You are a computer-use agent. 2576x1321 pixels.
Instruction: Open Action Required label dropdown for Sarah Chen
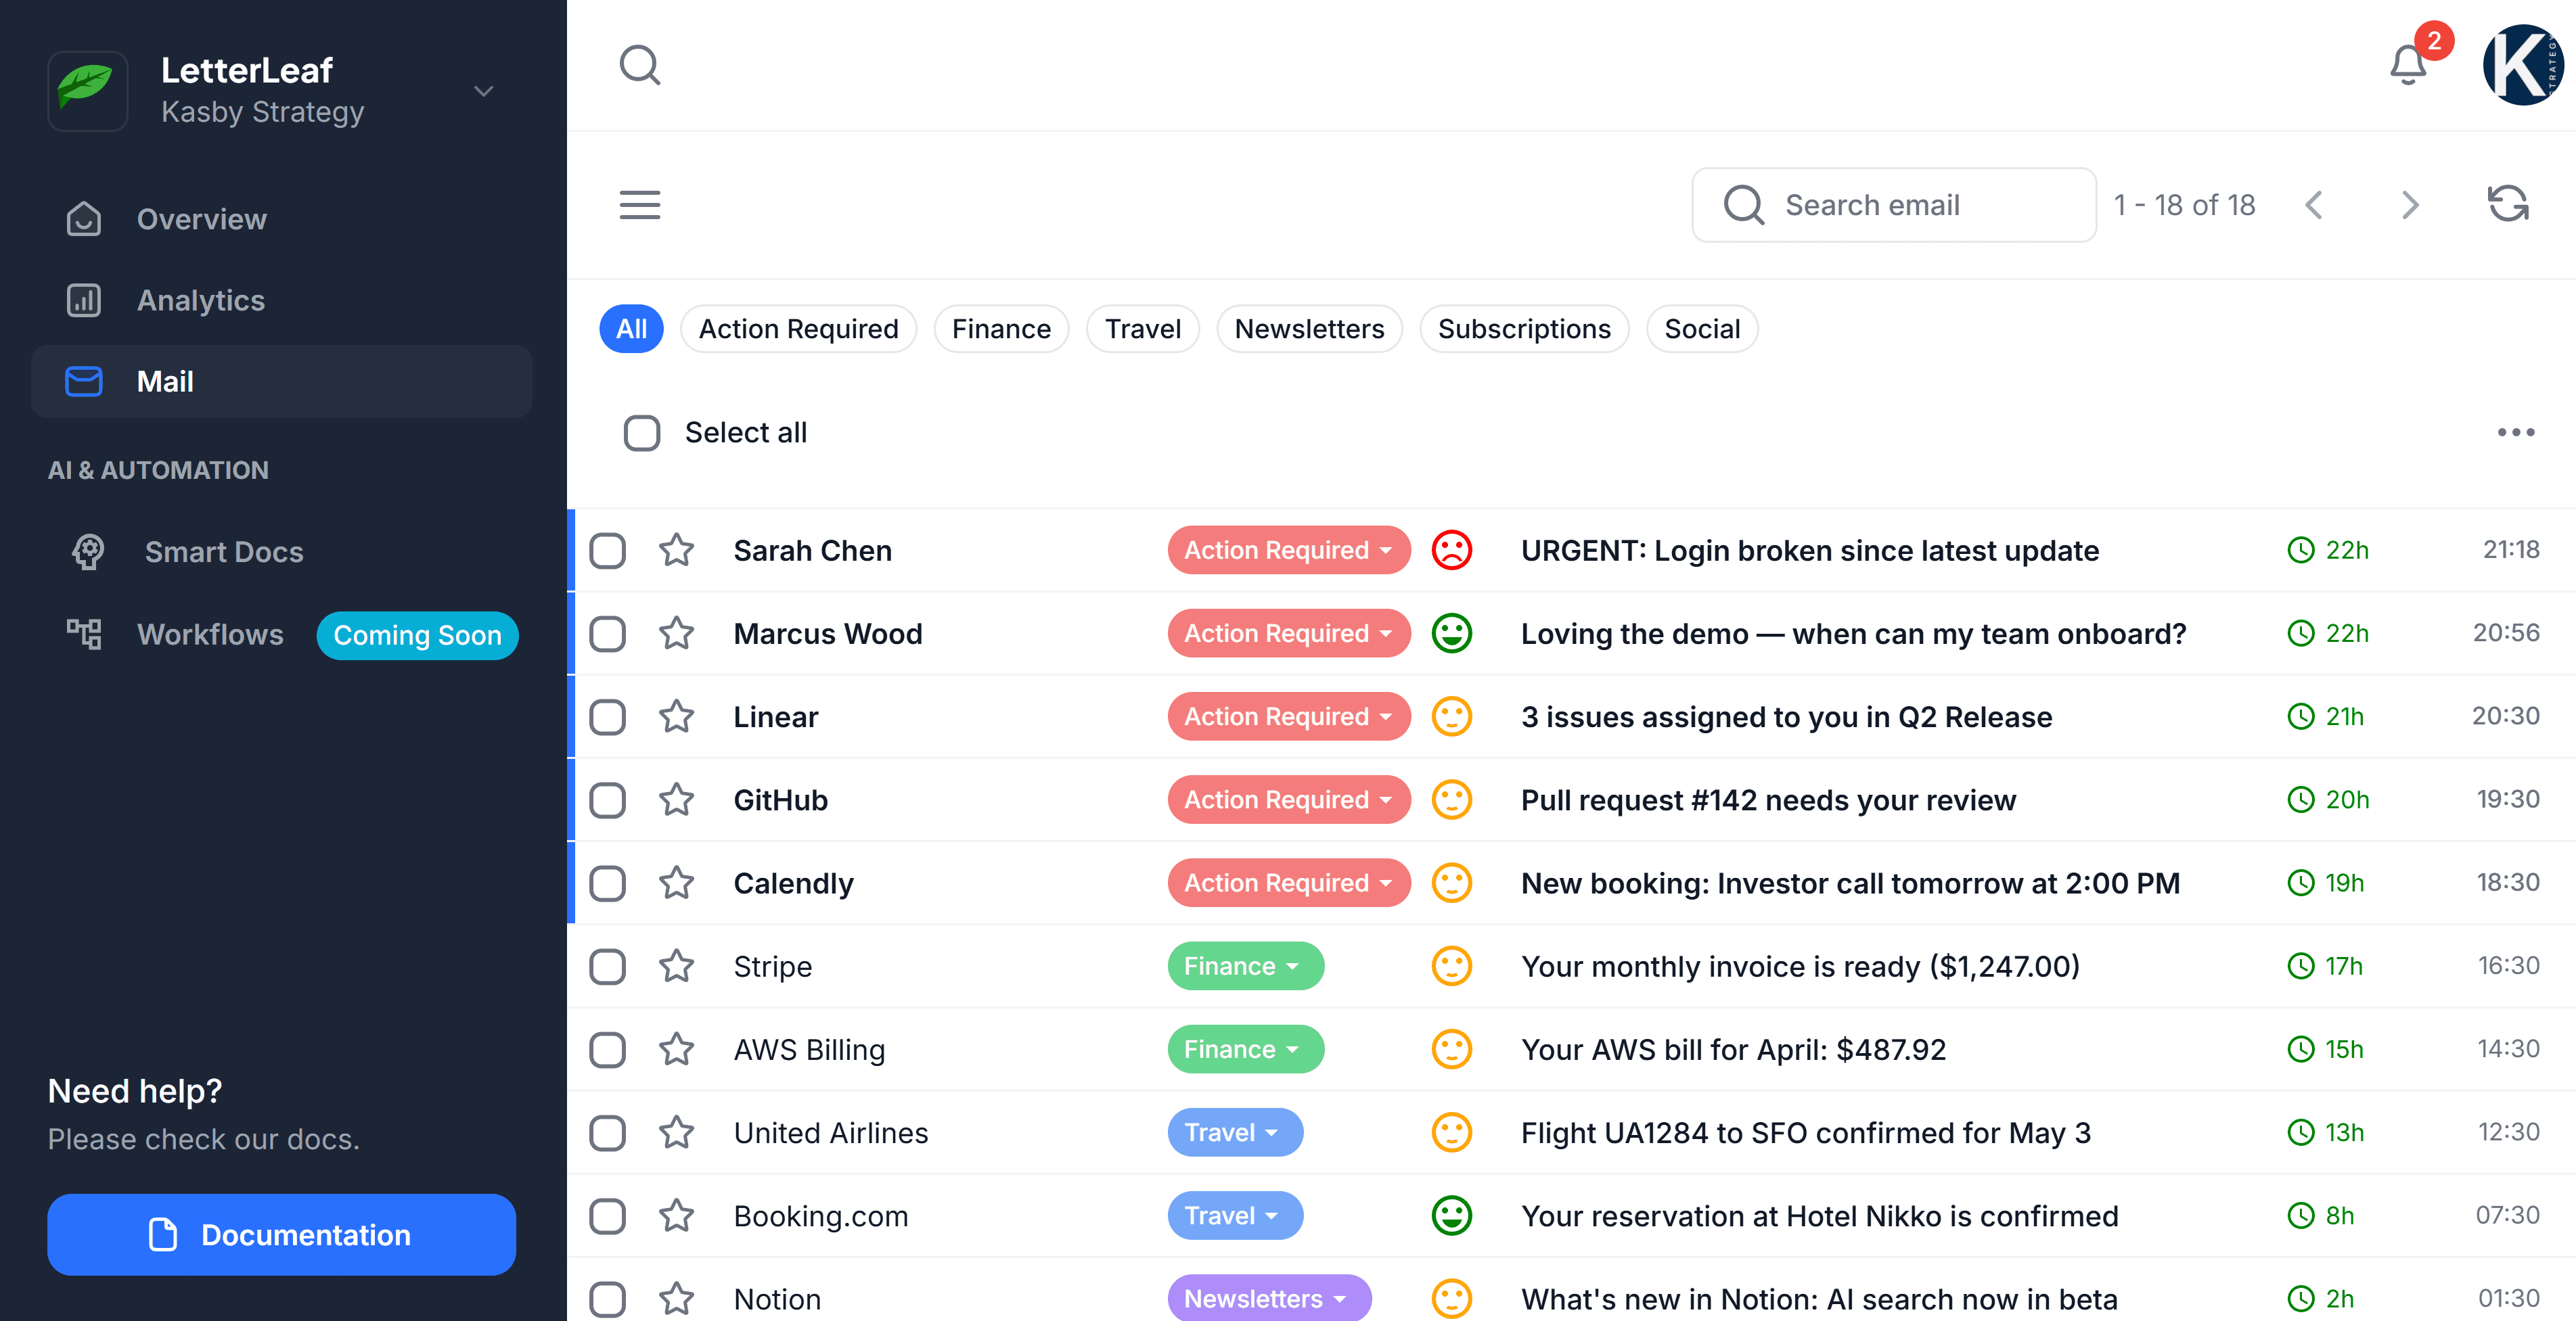1288,550
